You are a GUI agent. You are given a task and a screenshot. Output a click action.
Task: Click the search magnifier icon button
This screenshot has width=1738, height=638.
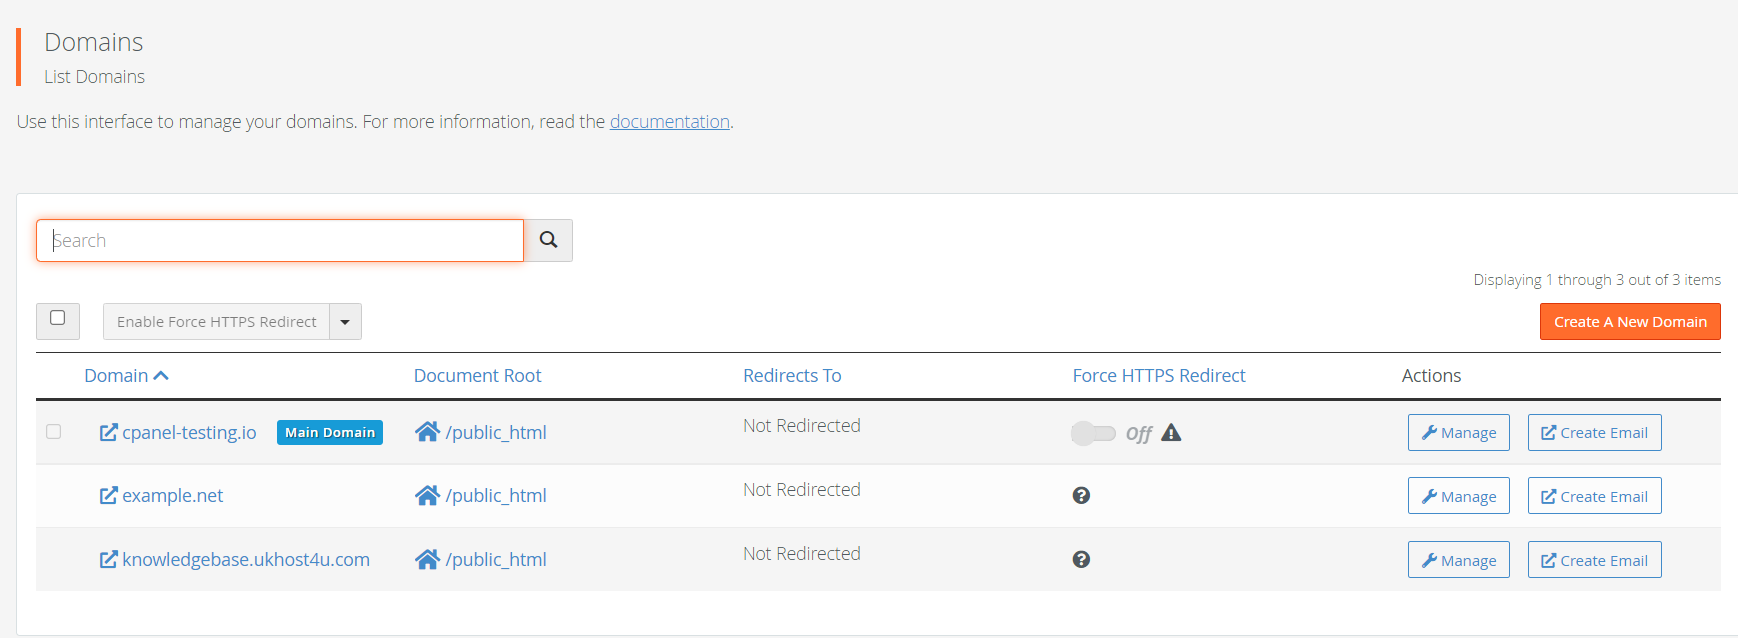tap(548, 240)
